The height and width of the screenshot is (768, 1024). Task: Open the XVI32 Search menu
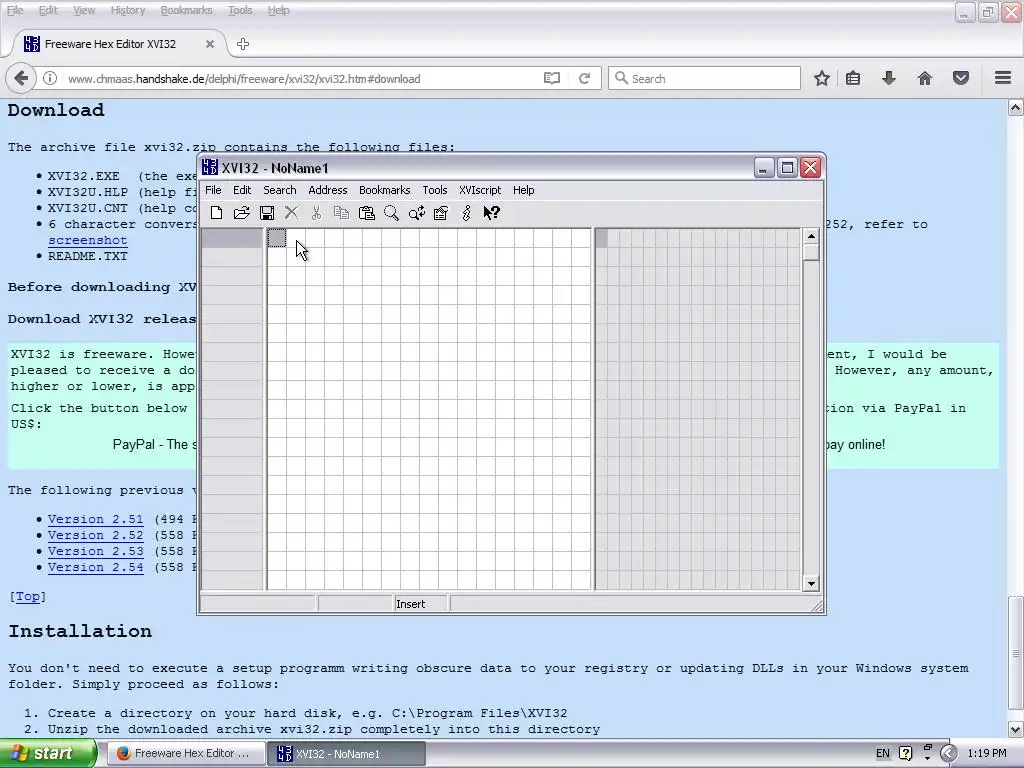click(280, 190)
